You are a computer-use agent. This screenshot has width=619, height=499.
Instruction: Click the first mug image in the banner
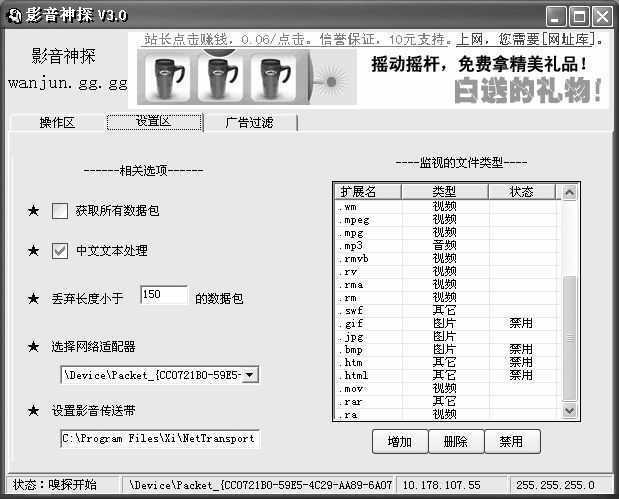(x=167, y=76)
